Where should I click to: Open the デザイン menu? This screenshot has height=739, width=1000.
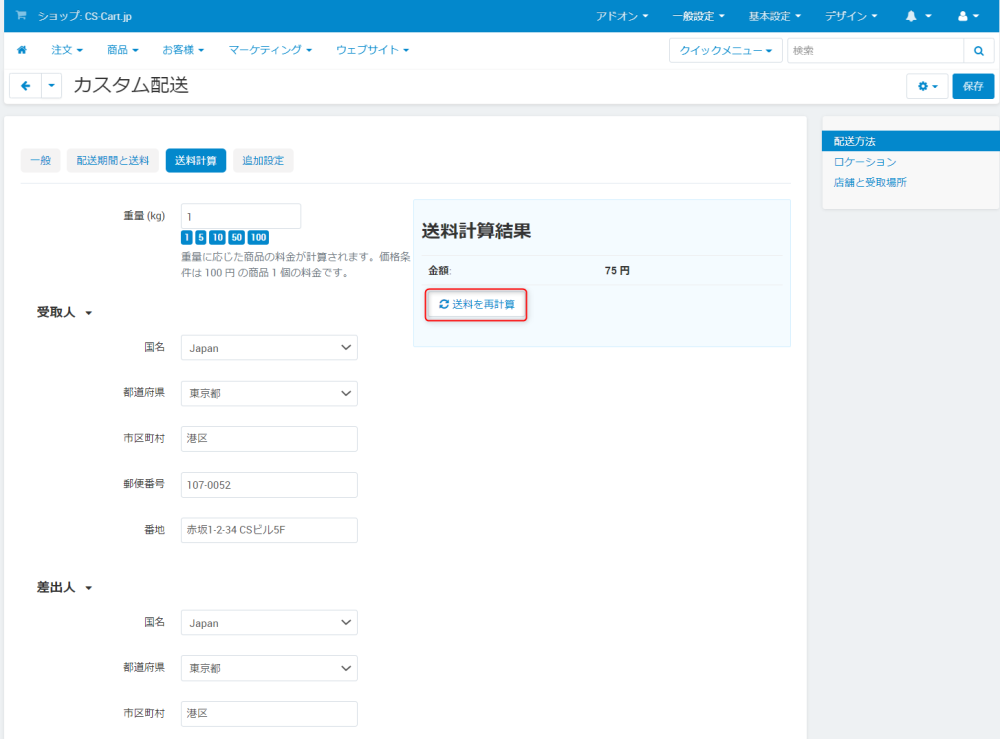tap(851, 16)
